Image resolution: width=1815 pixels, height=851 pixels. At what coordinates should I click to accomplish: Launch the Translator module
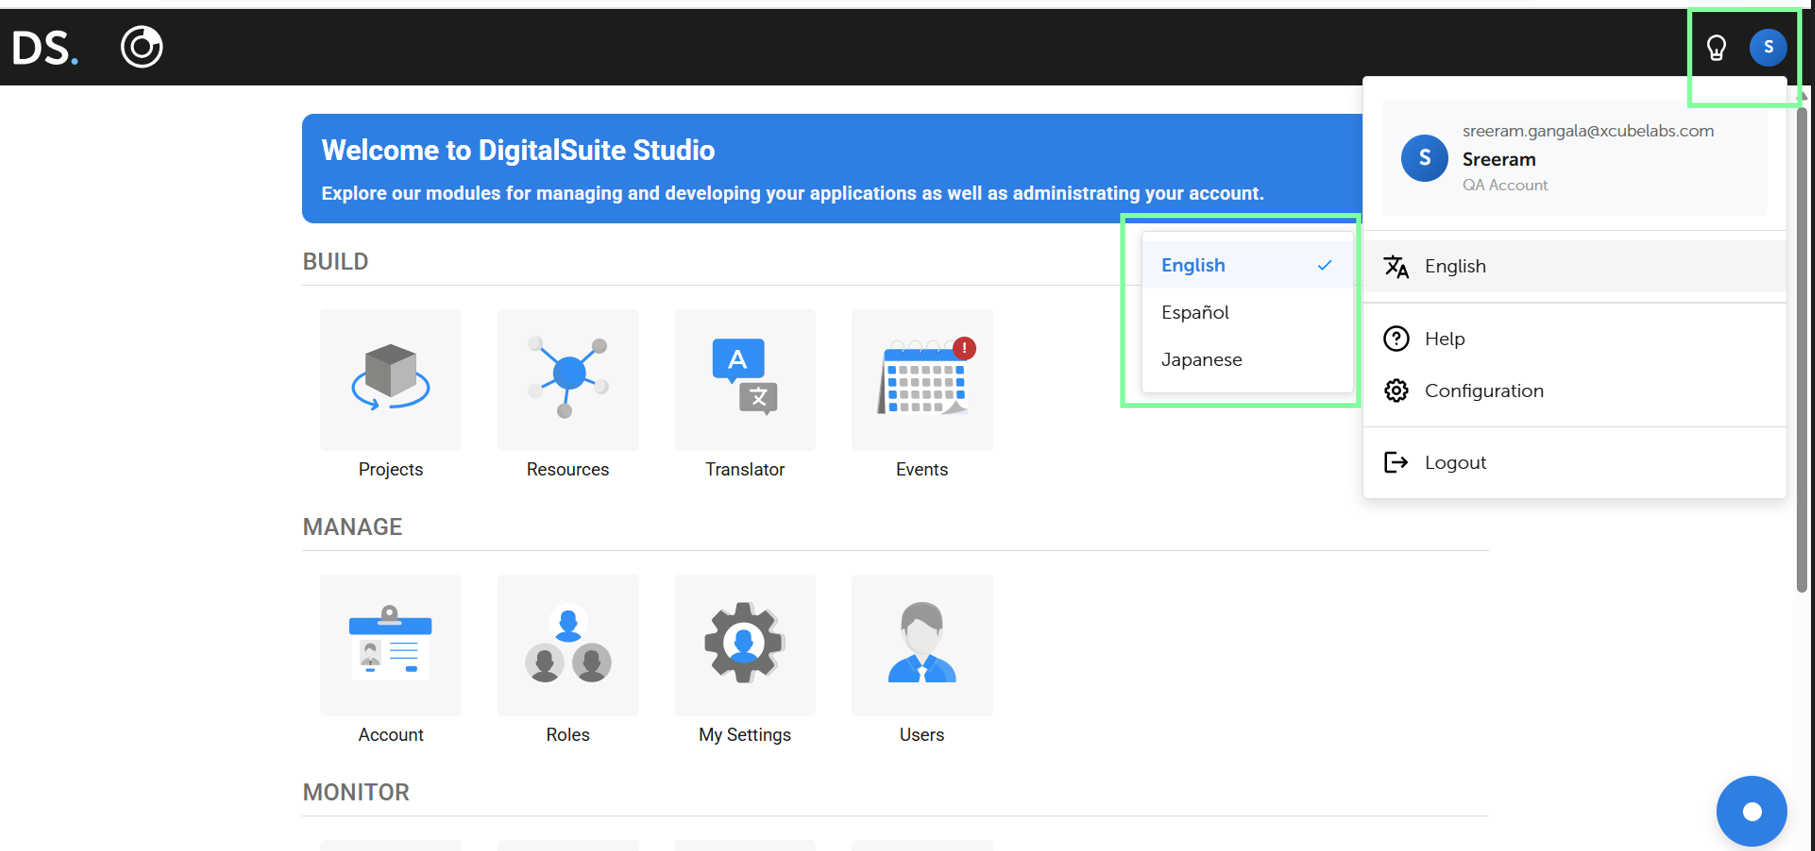[744, 380]
